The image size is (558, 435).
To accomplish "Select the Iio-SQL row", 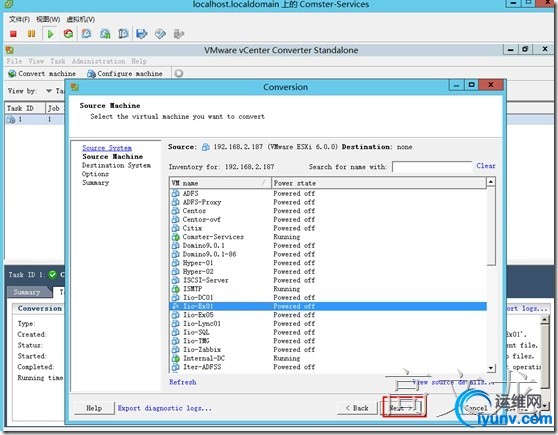I will [328, 332].
